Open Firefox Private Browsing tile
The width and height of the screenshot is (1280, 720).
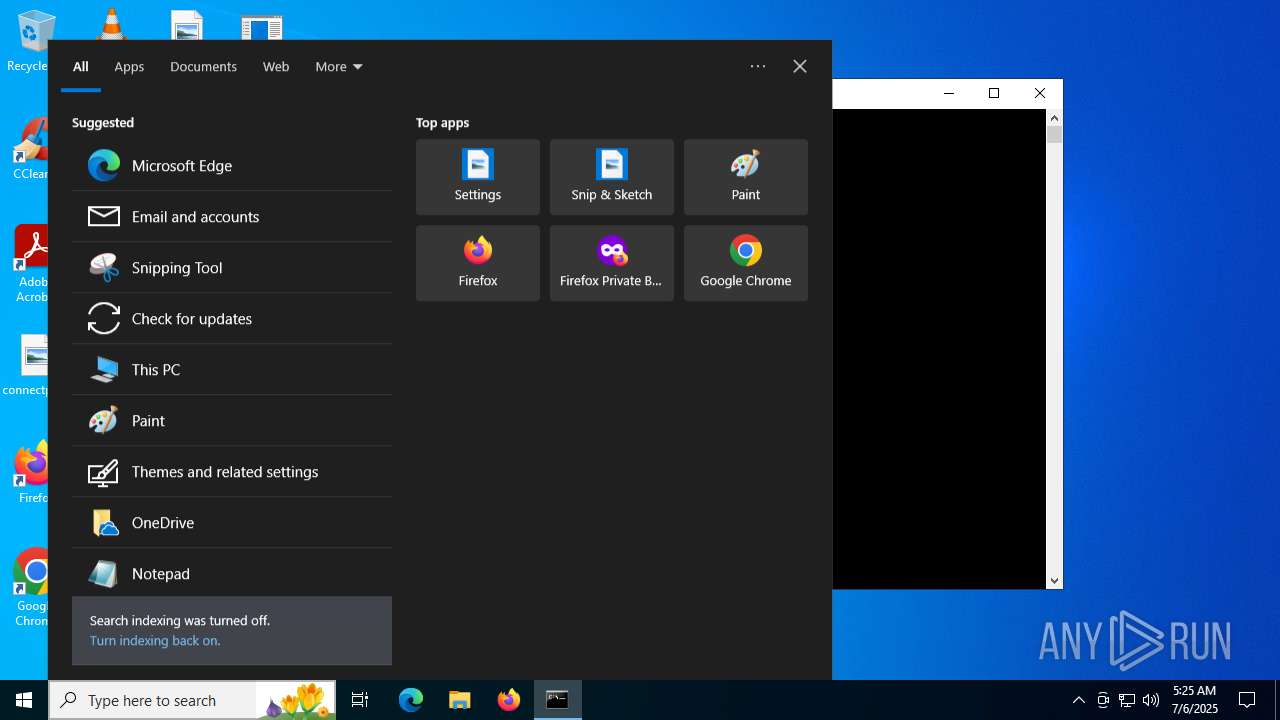(x=612, y=263)
